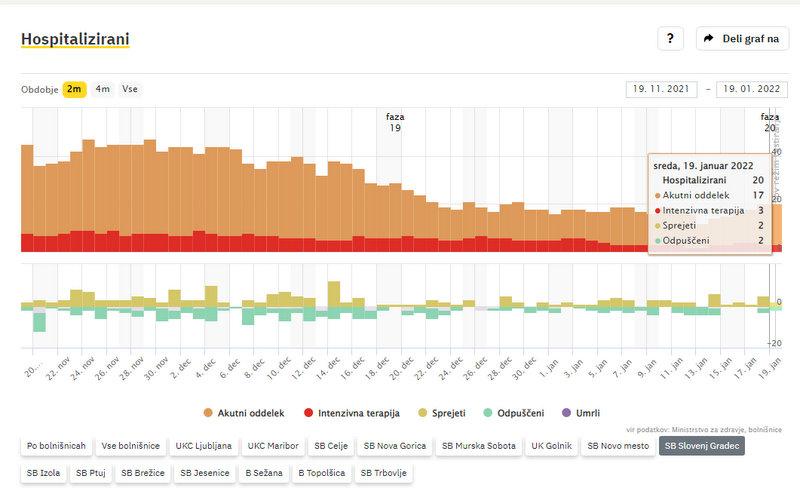Click the Hospitalizirani heading link
This screenshot has width=800, height=488.
point(75,39)
